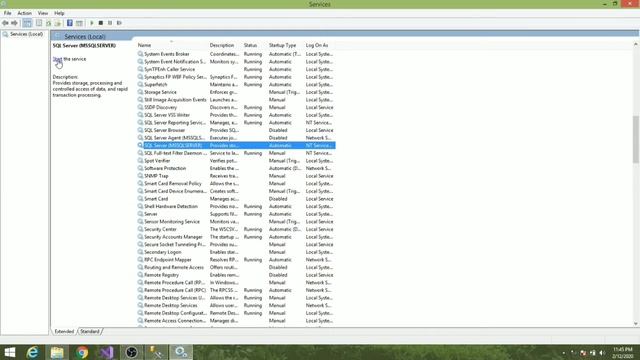Open the View menu
Image resolution: width=640 pixels, height=360 pixels.
tap(43, 13)
